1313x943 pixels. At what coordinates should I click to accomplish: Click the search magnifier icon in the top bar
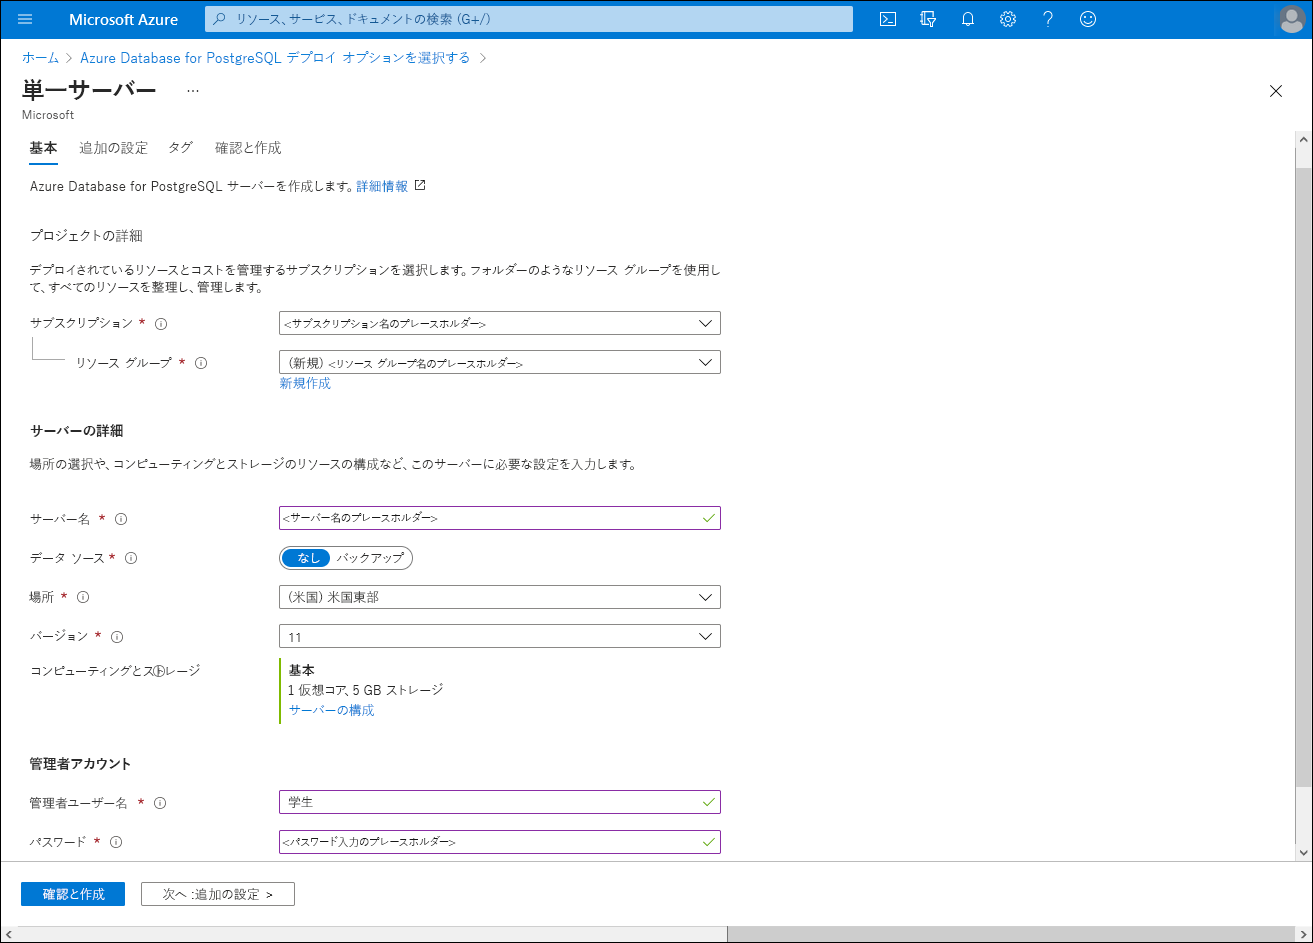coord(219,19)
